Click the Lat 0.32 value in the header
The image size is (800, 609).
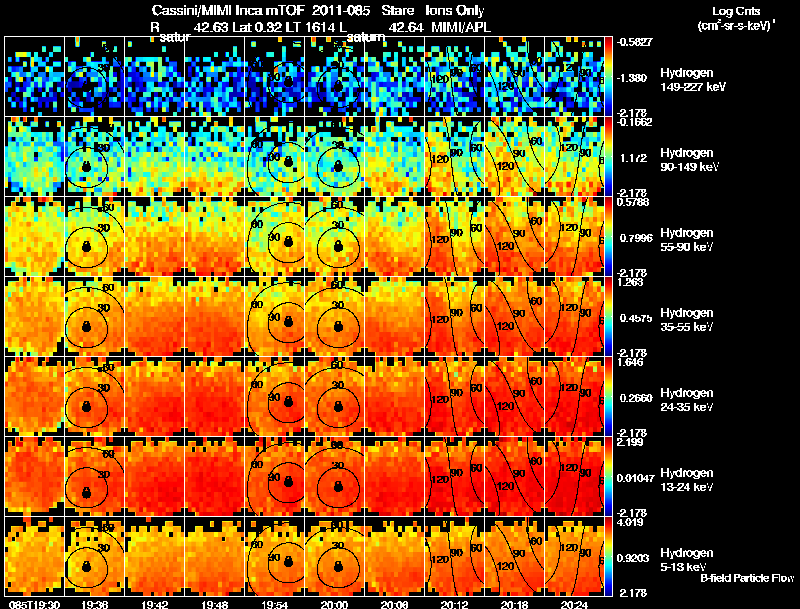[257, 27]
